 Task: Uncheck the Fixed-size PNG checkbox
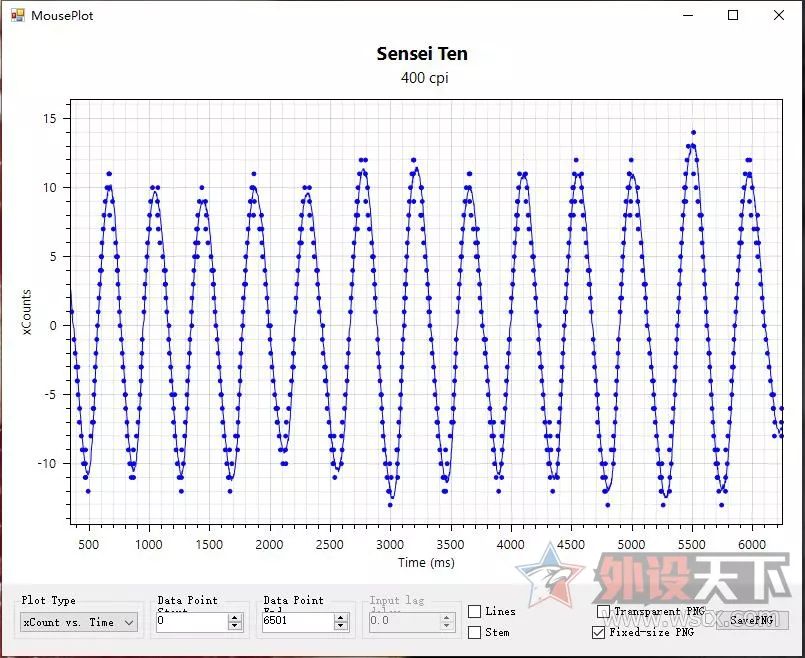pyautogui.click(x=598, y=632)
